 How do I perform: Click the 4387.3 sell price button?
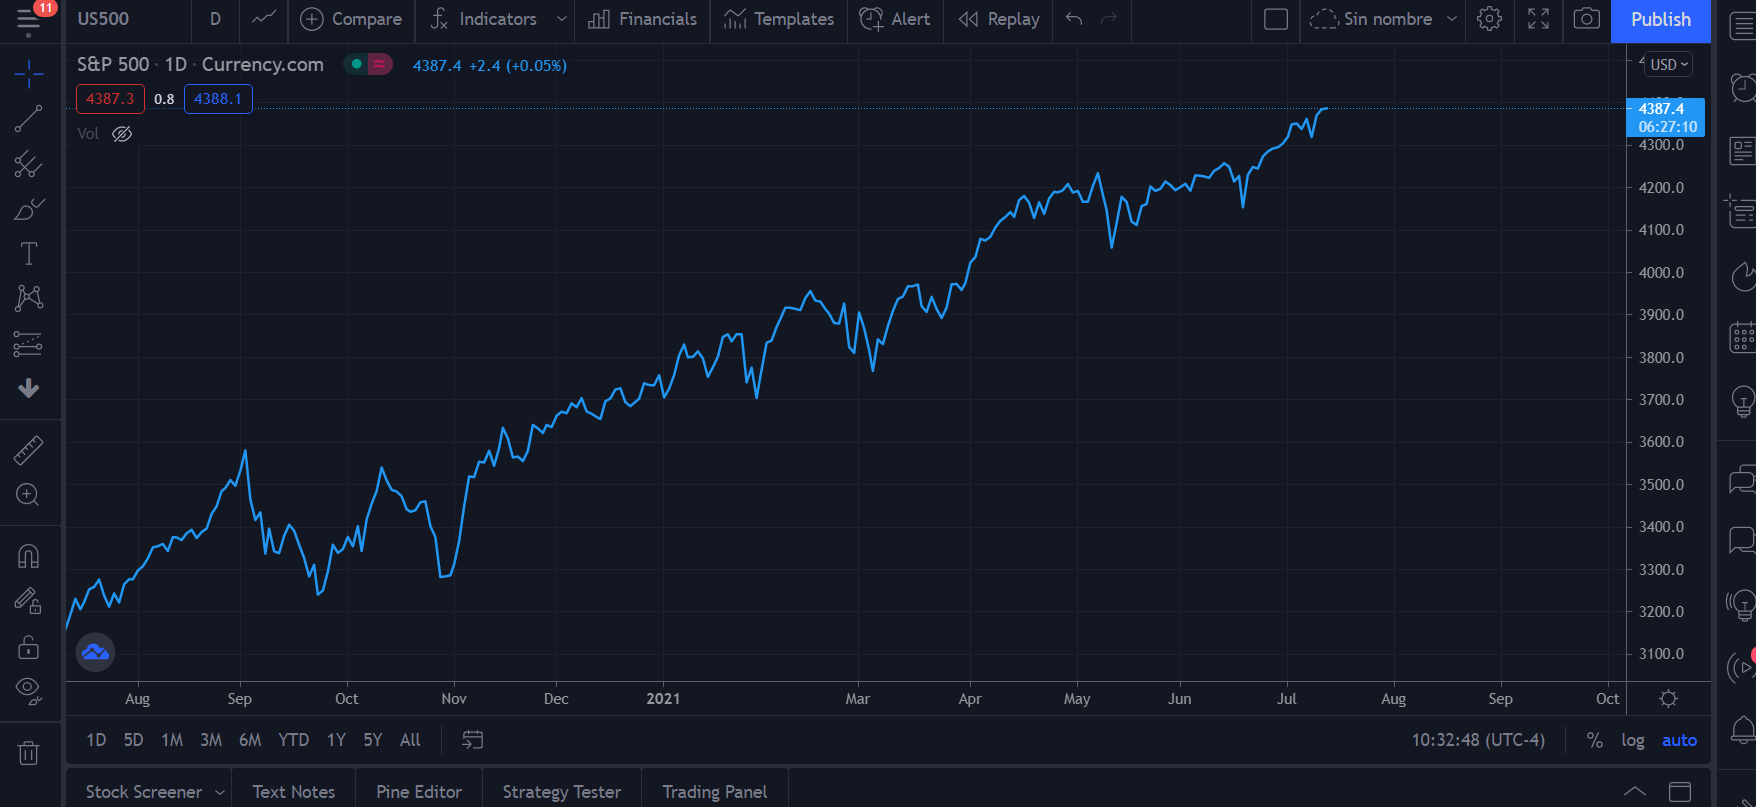pyautogui.click(x=110, y=99)
